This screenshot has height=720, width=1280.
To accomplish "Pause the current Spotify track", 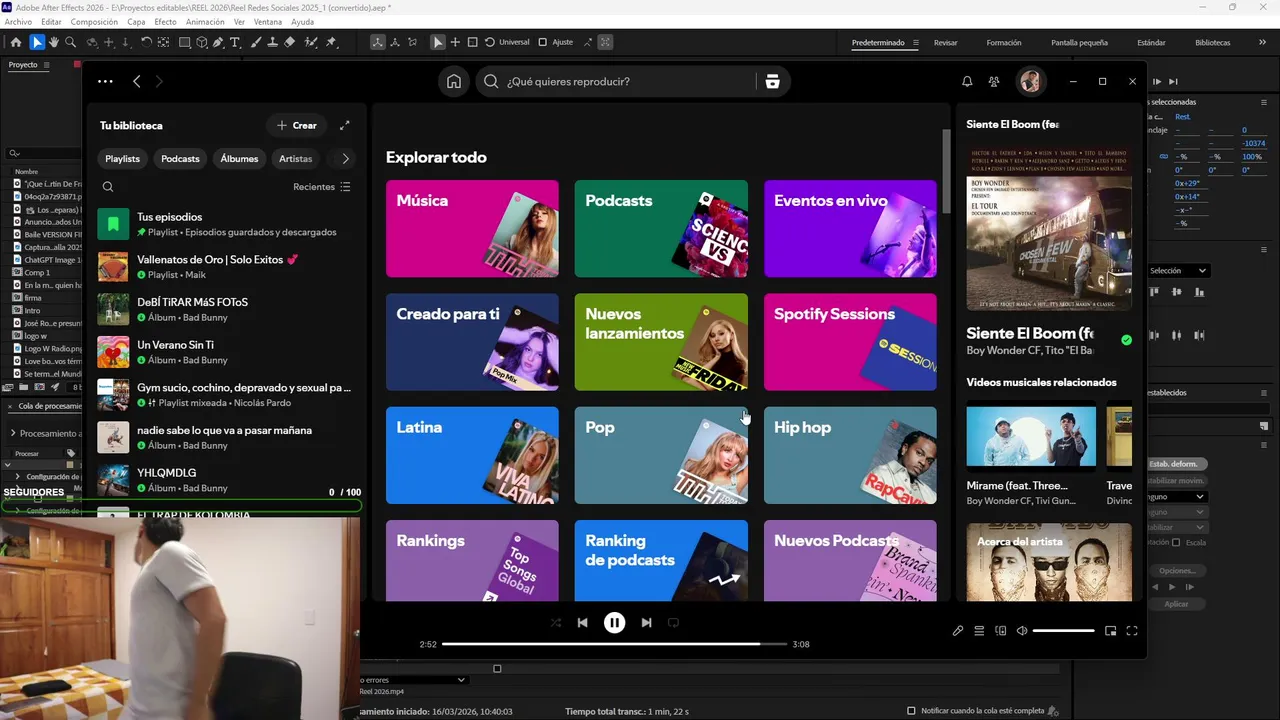I will [x=614, y=623].
